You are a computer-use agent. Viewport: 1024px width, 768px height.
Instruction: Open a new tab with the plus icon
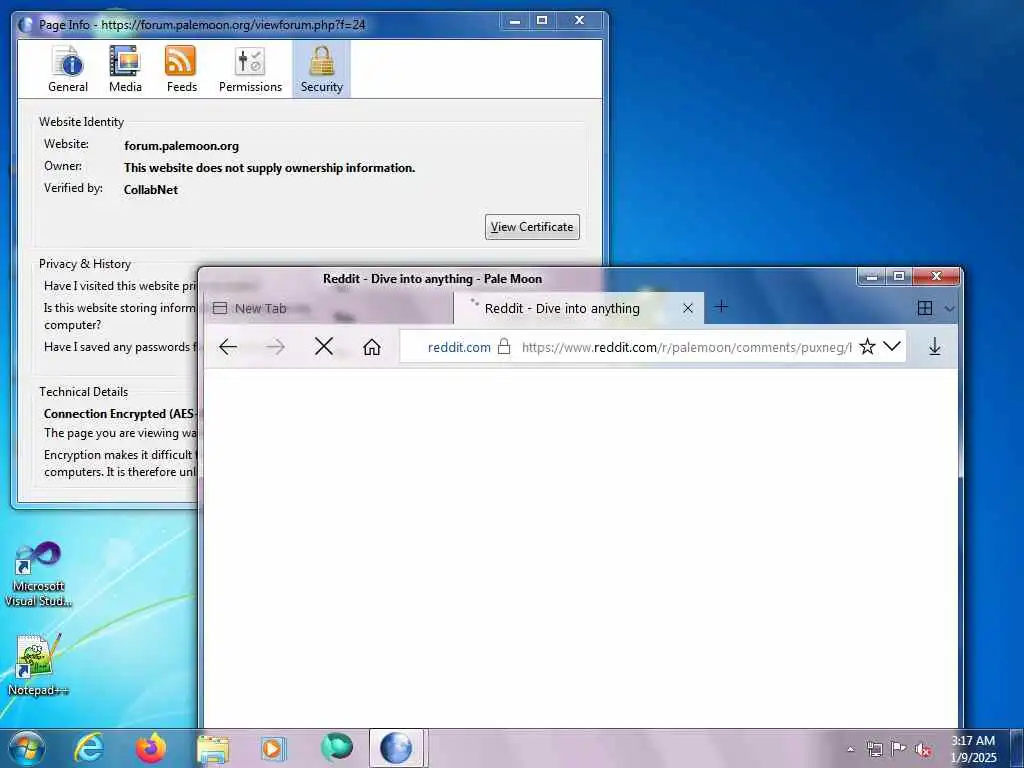[x=721, y=306]
